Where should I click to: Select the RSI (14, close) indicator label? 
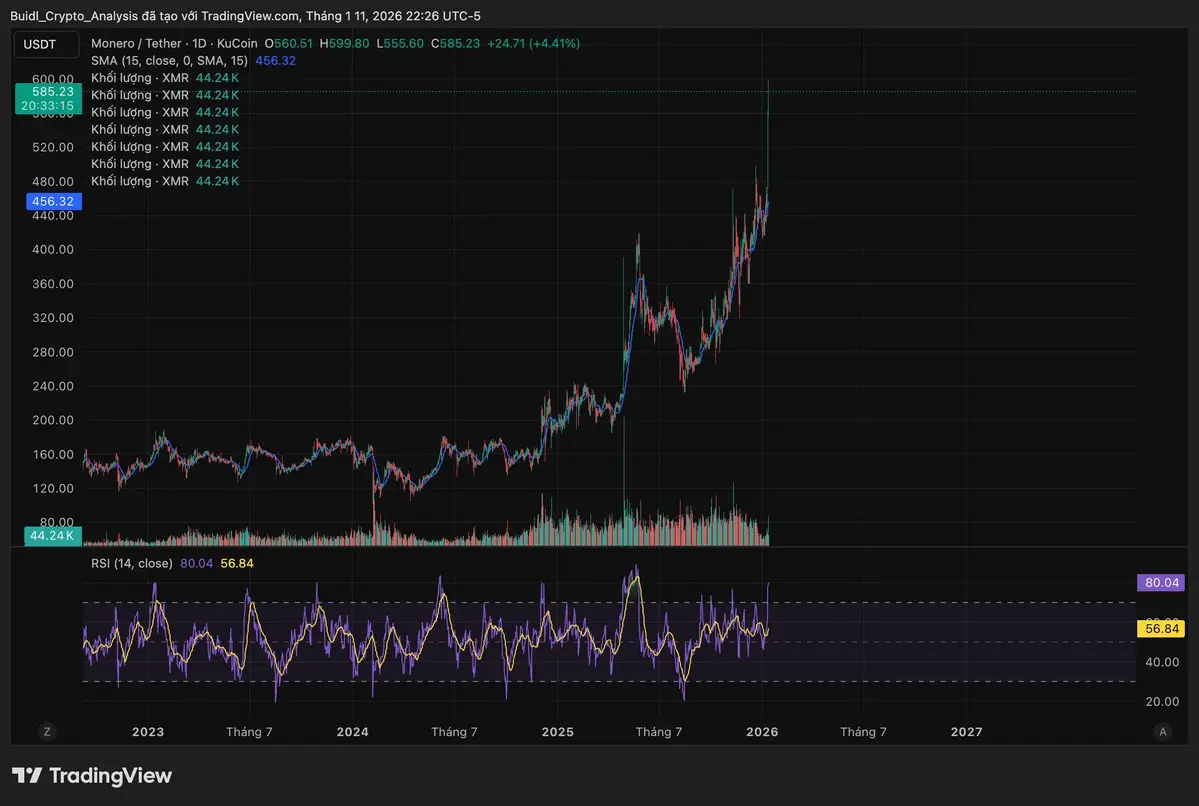tap(131, 563)
